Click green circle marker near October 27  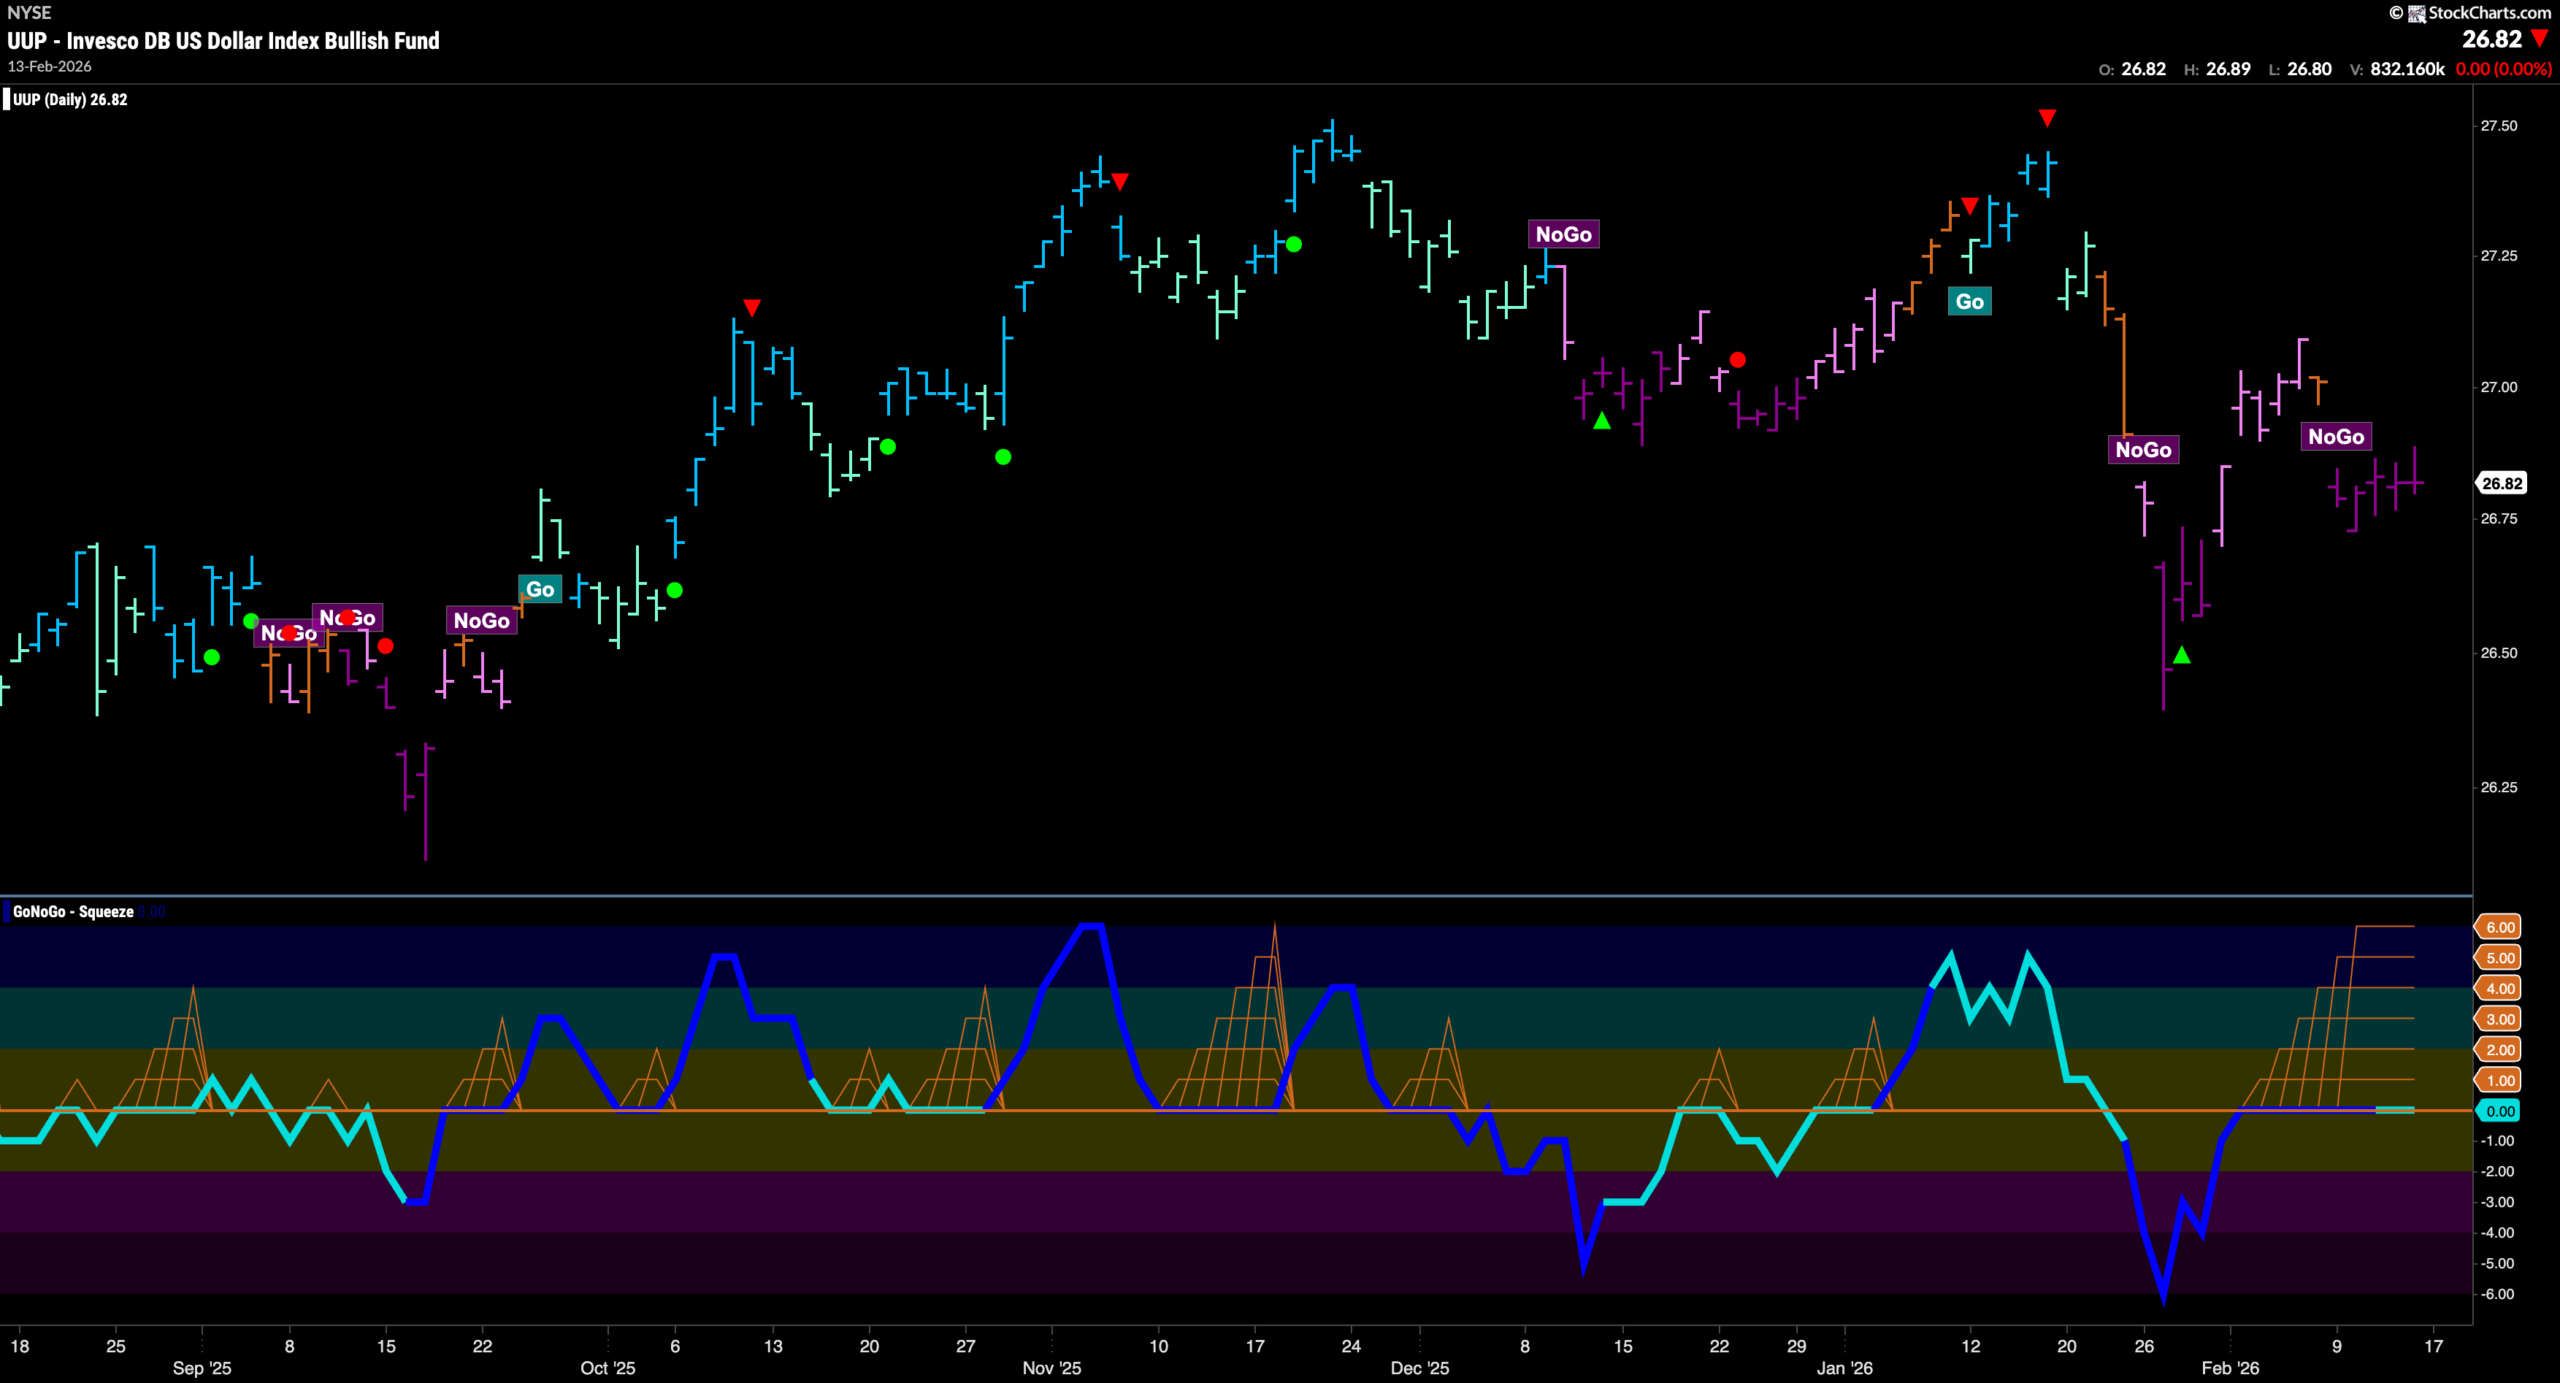tap(1003, 457)
